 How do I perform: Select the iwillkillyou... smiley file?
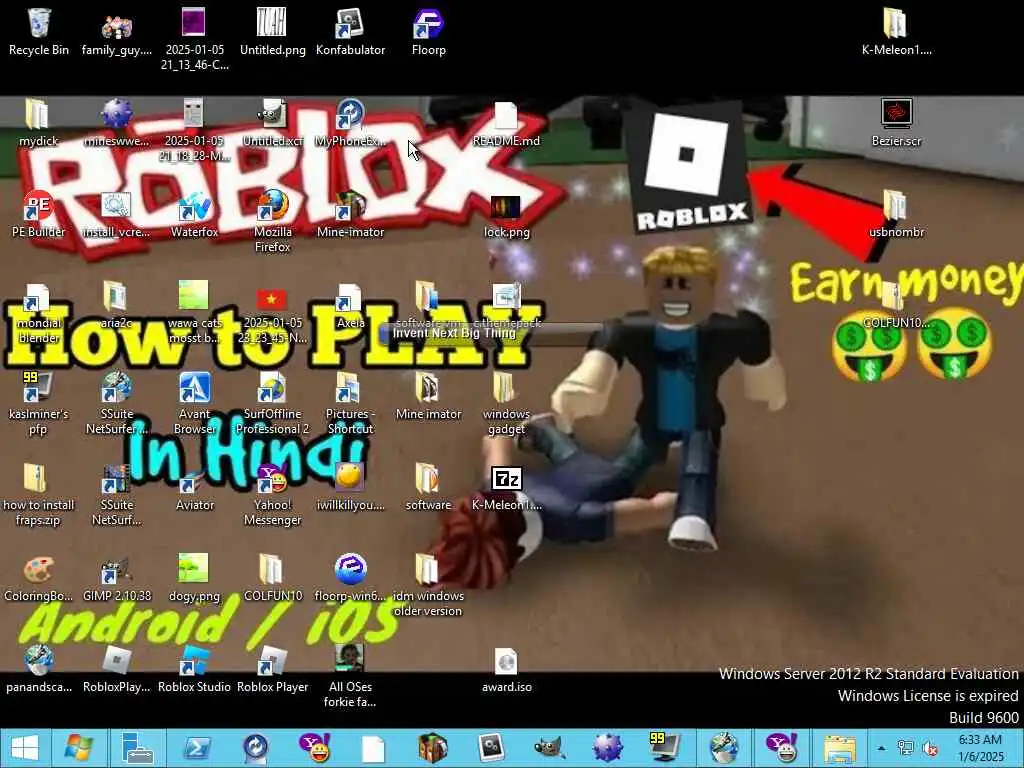point(350,487)
